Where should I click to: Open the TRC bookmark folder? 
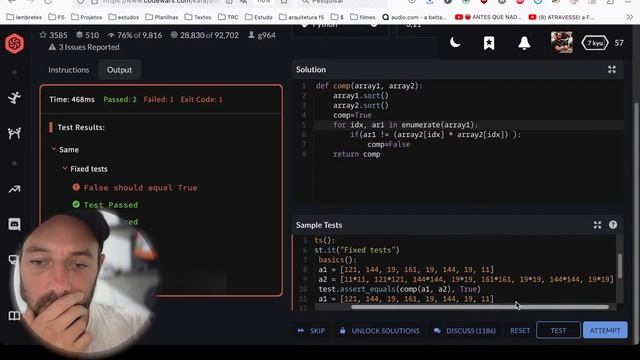pyautogui.click(x=228, y=17)
